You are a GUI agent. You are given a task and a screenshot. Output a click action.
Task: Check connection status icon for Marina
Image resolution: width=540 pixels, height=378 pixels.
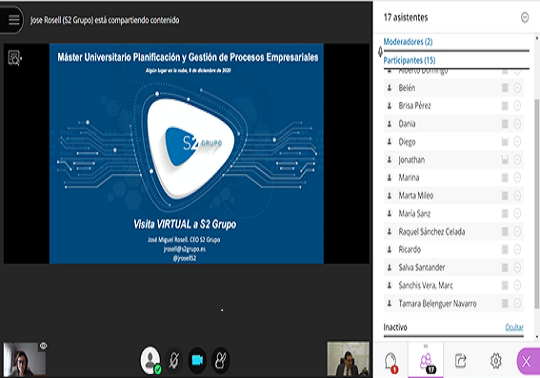point(505,178)
